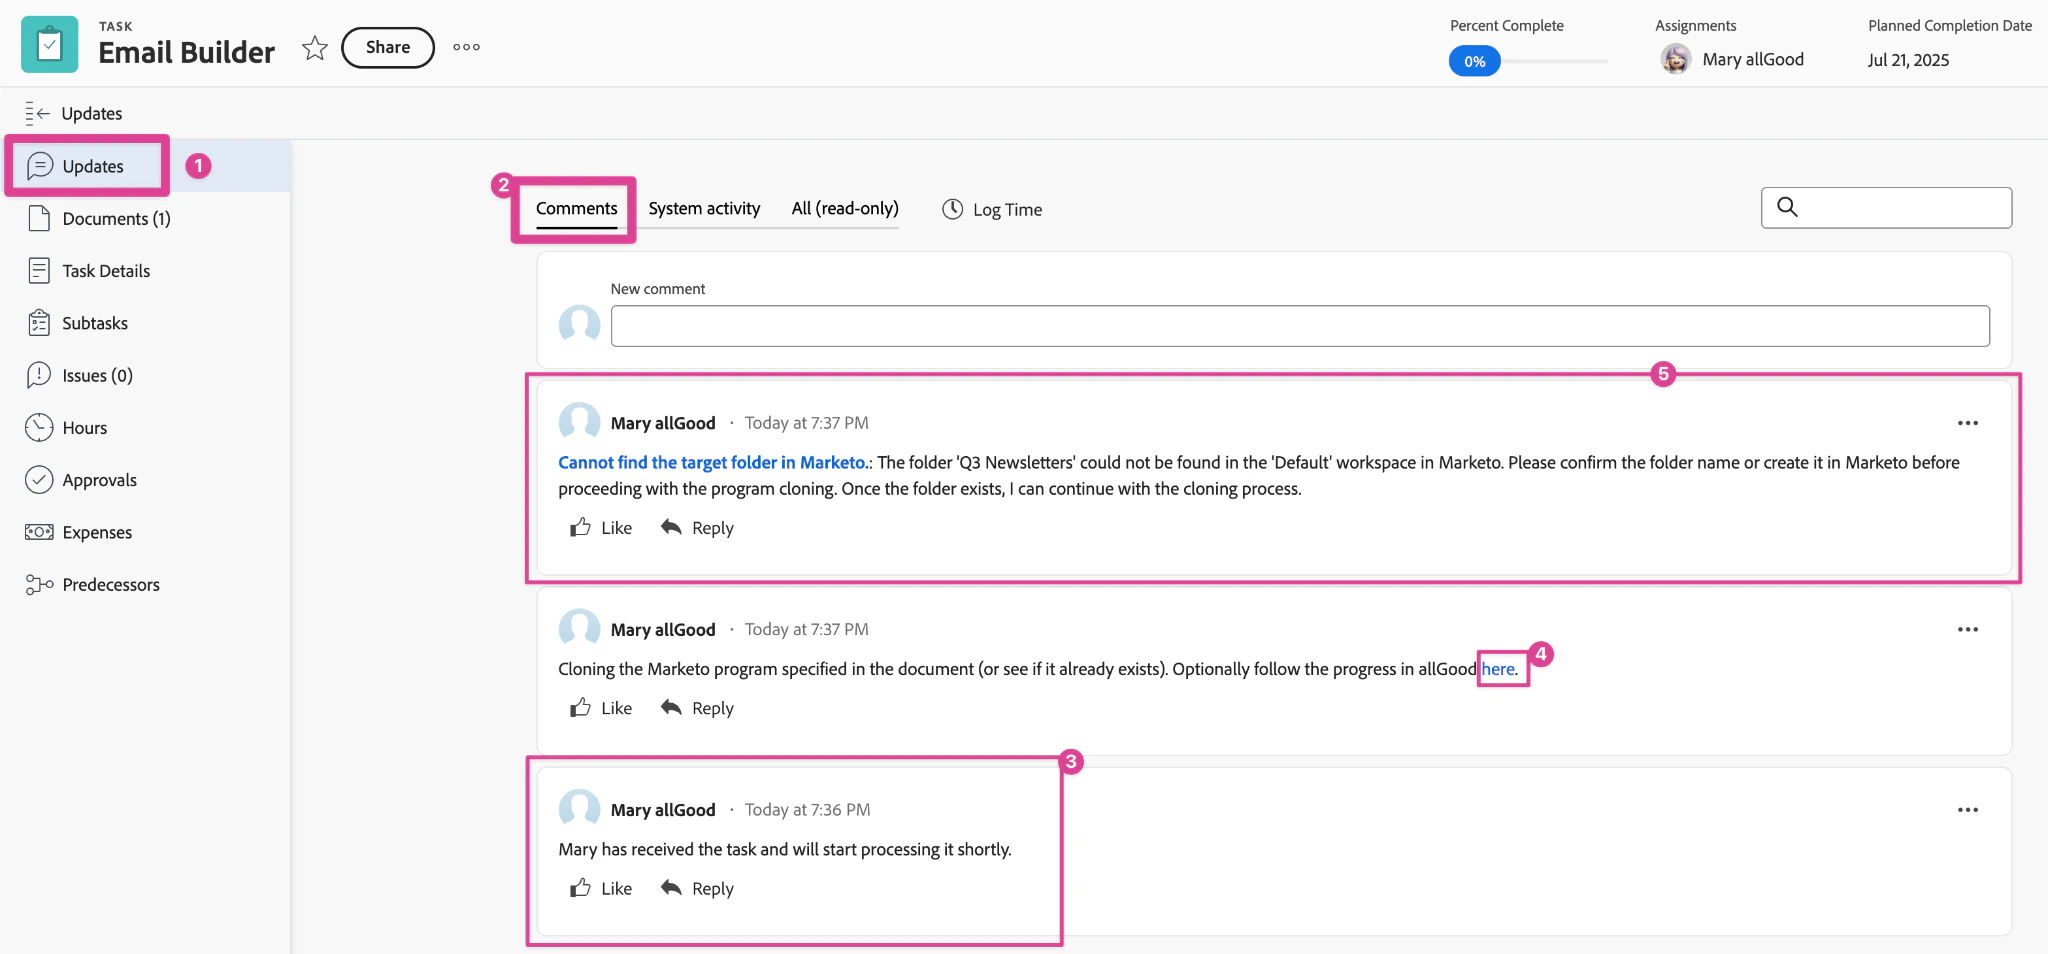The width and height of the screenshot is (2048, 954).
Task: Collapse the Updates side panel
Action: click(37, 112)
